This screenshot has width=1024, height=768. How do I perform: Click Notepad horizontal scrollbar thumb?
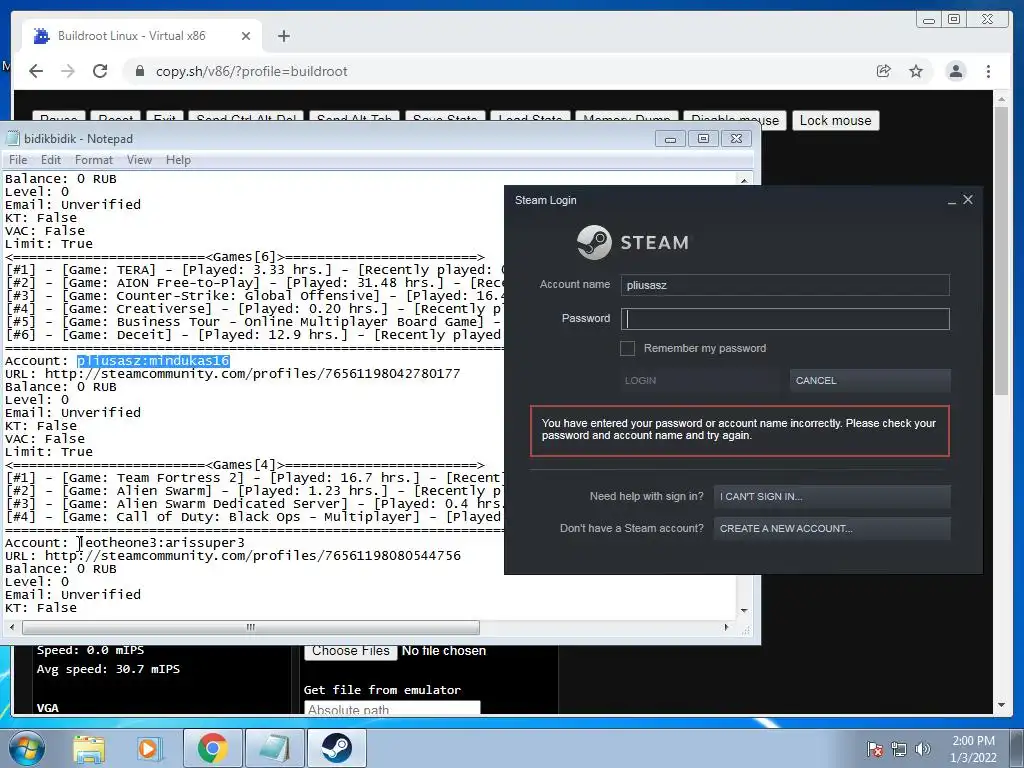coord(251,627)
